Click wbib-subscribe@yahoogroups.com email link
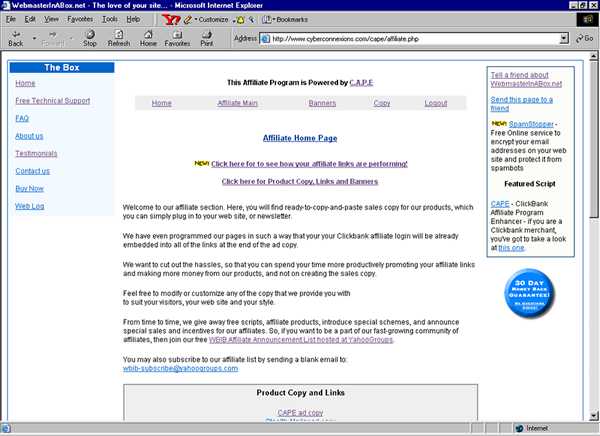Screen dimensions: 600x436 (x=180, y=368)
